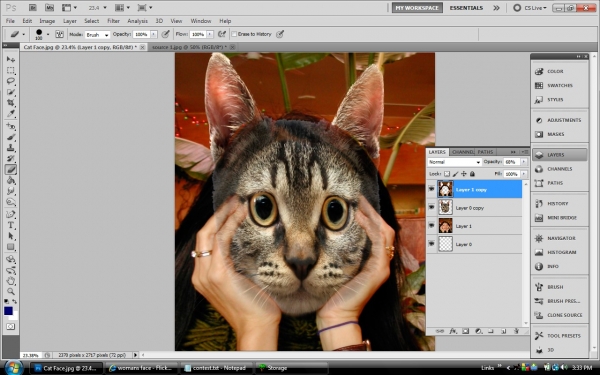Open the CLONE SOURCE panel
Image resolution: width=600 pixels, height=375 pixels.
[559, 315]
